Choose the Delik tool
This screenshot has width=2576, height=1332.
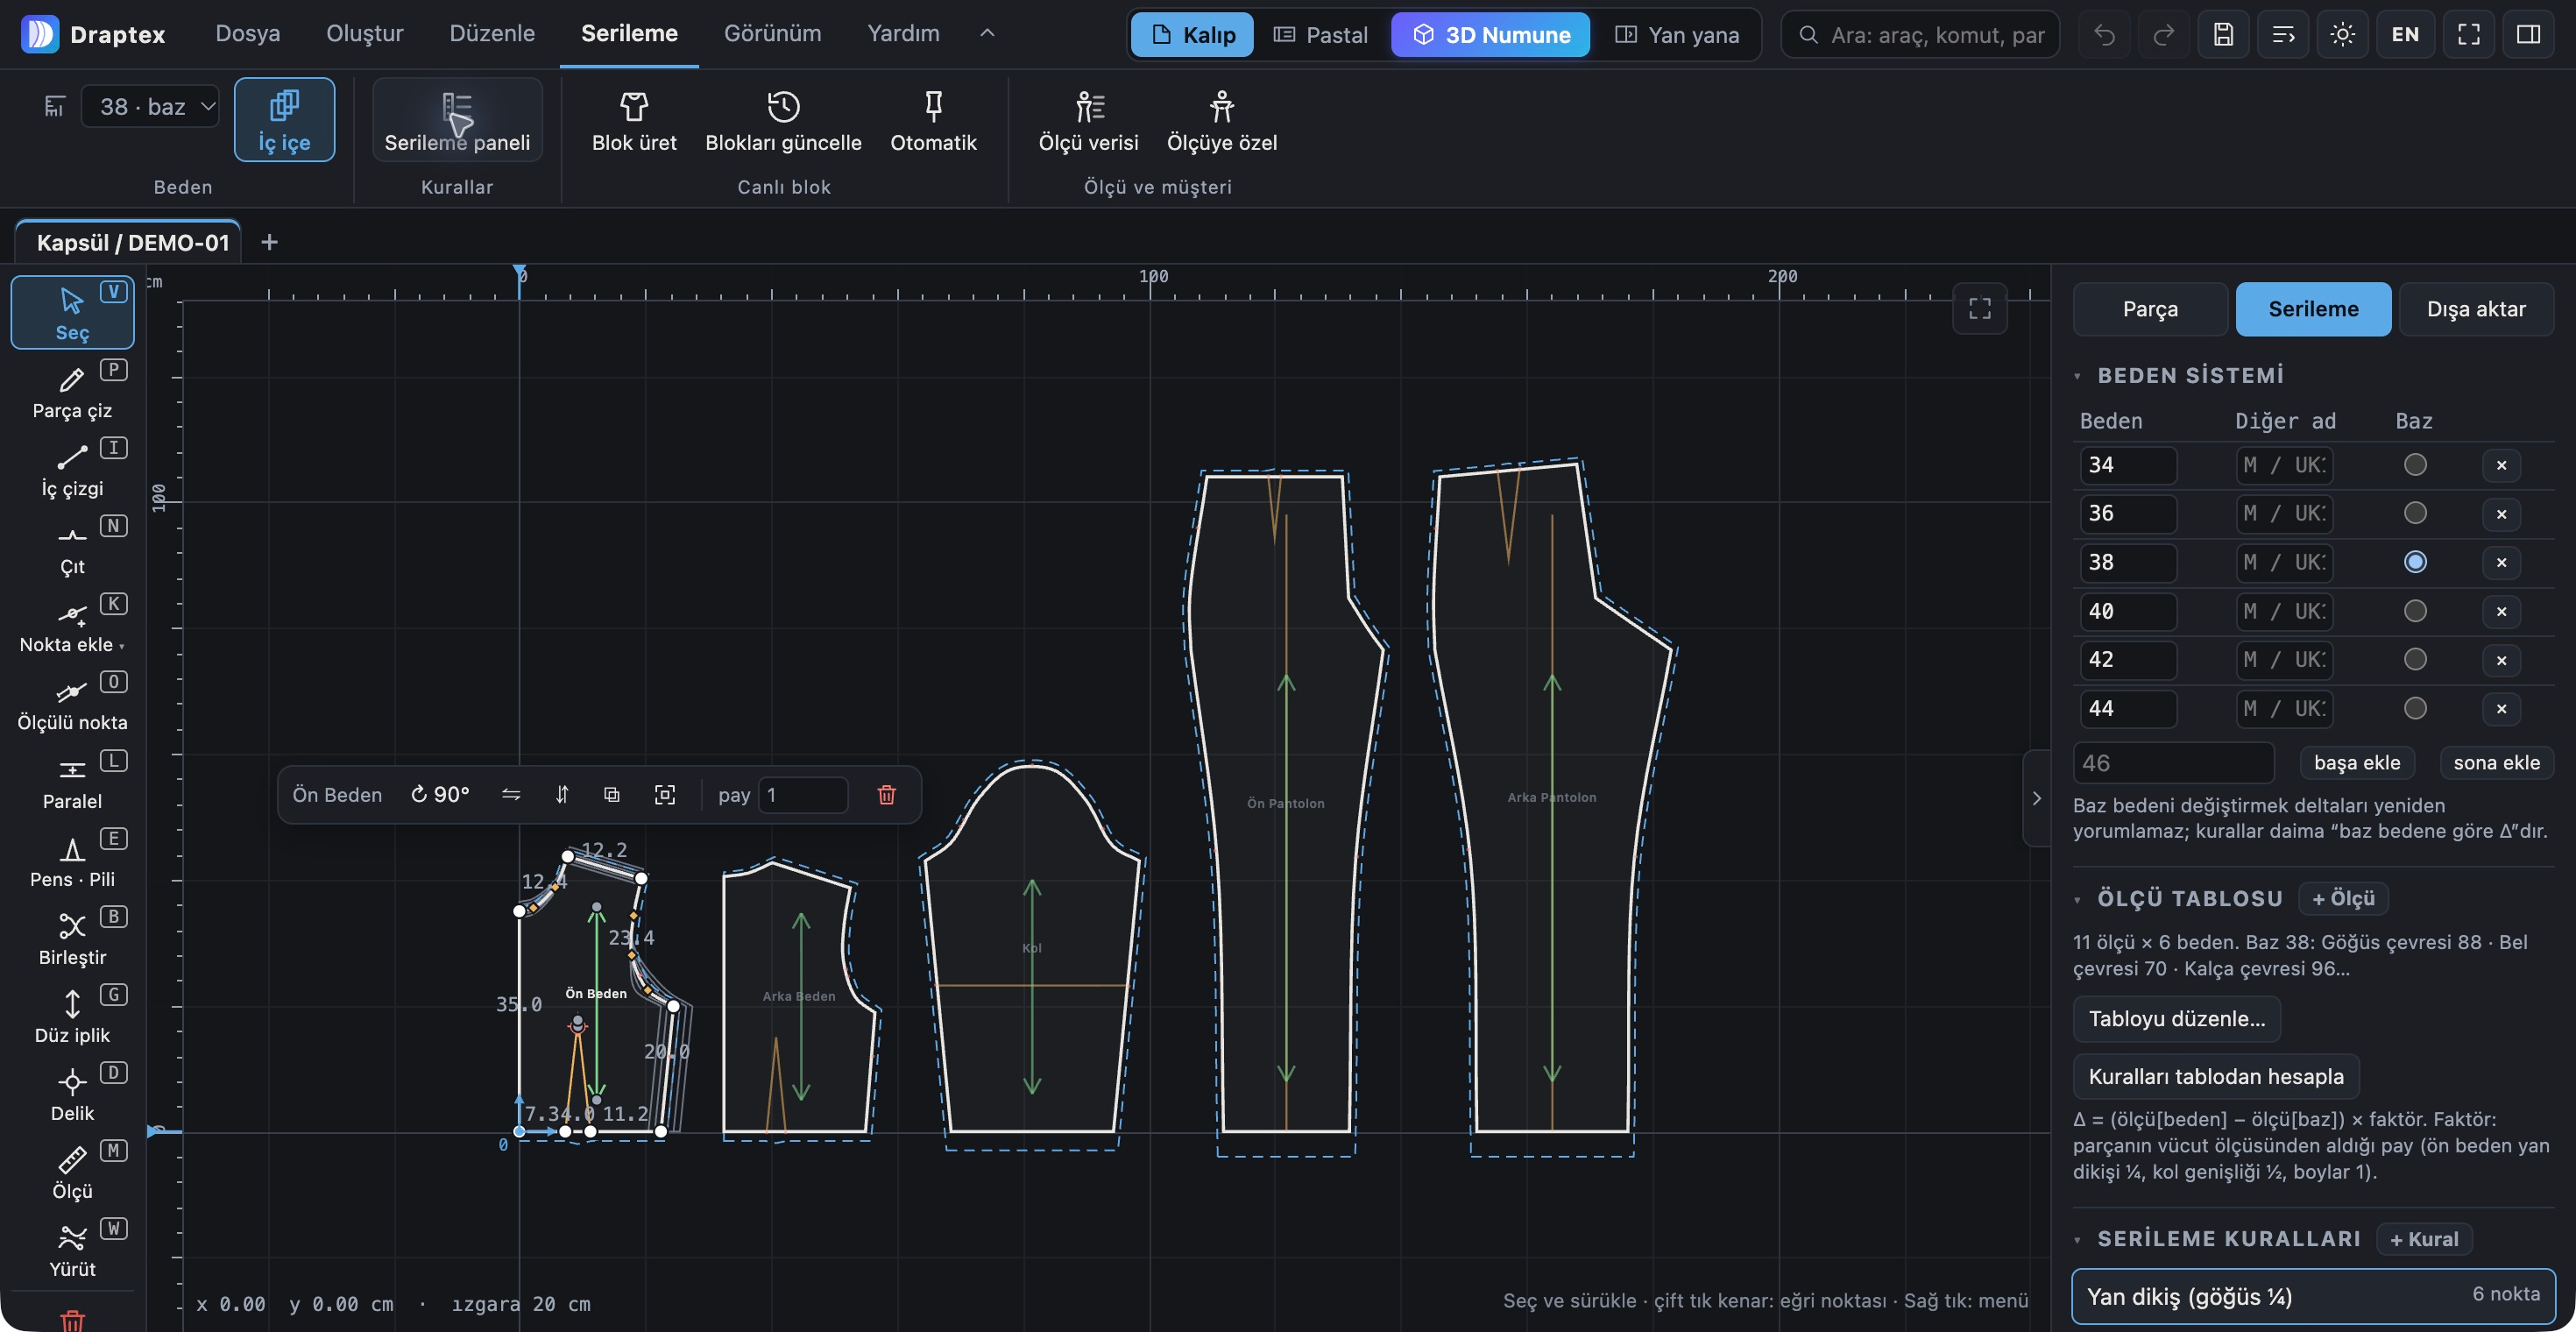pos(72,1093)
